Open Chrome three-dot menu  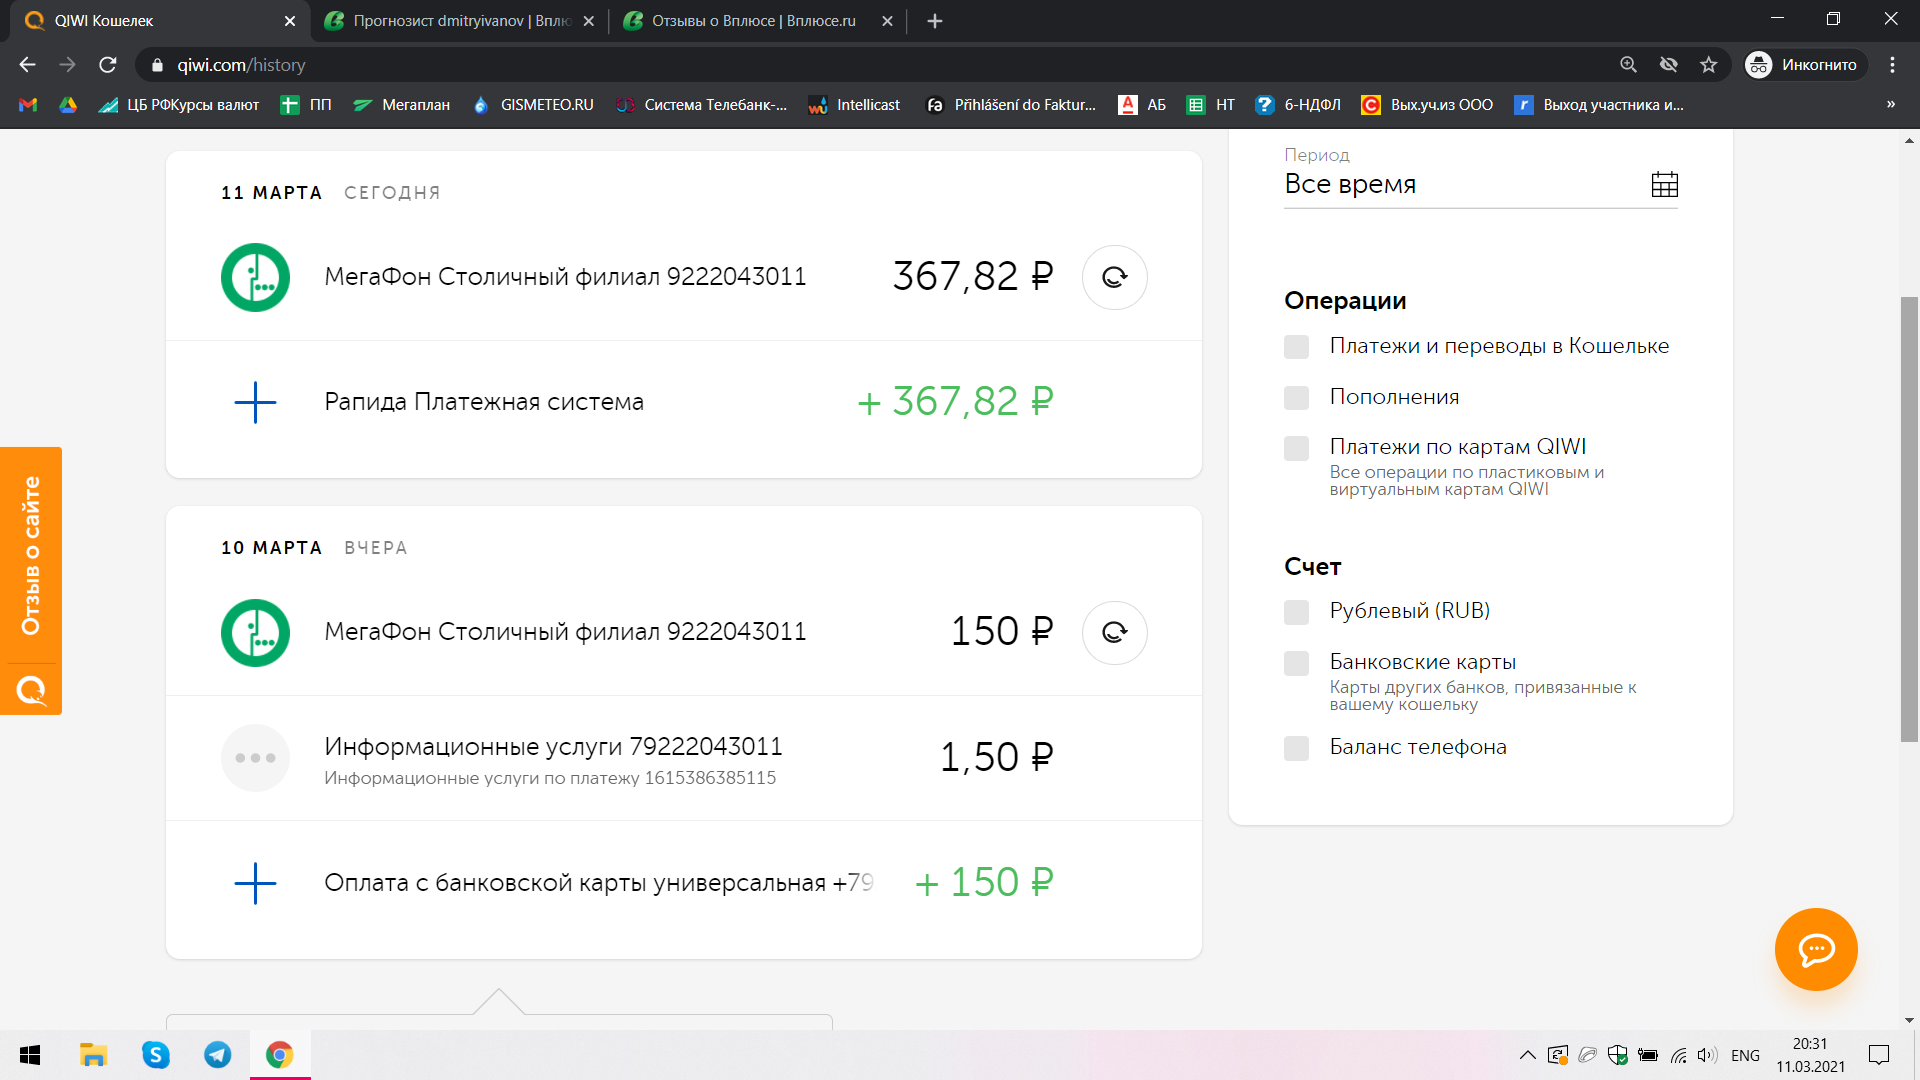point(1892,65)
